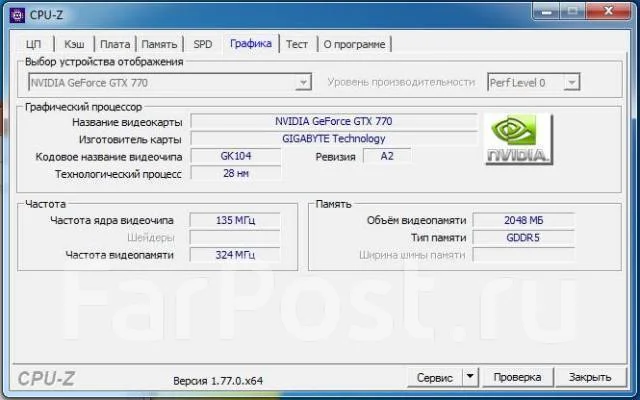Close the CPU-Z window with X
Screen dimensions: 640x400
point(609,12)
